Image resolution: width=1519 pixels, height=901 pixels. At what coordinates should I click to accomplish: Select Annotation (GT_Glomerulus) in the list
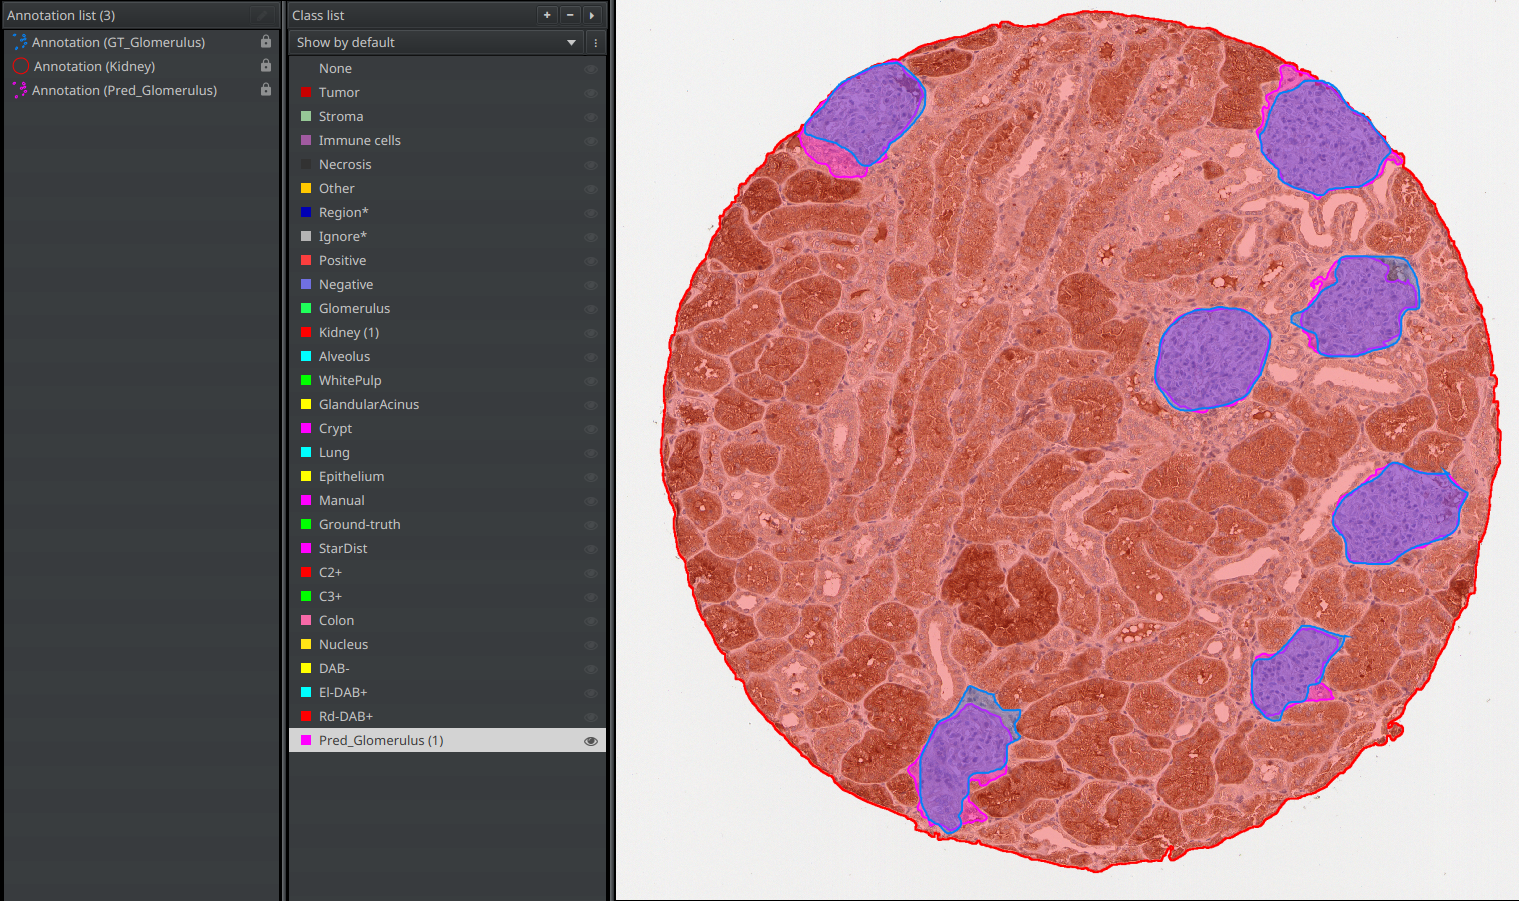[x=118, y=42]
